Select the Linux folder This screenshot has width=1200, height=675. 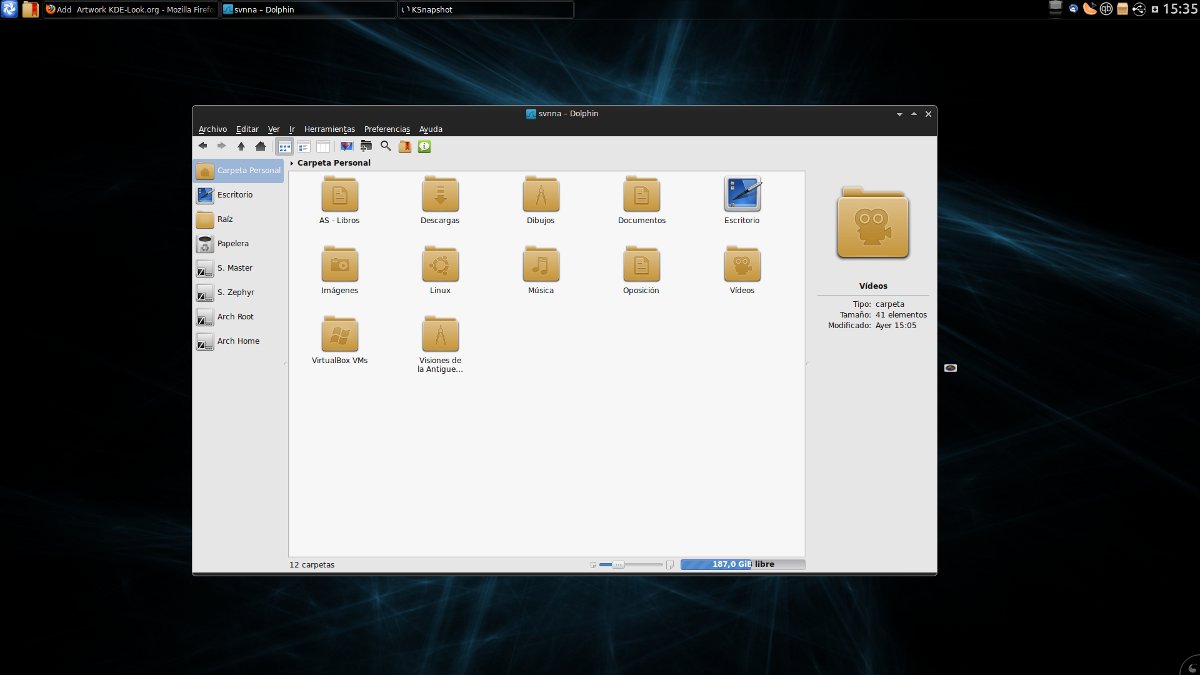point(440,270)
